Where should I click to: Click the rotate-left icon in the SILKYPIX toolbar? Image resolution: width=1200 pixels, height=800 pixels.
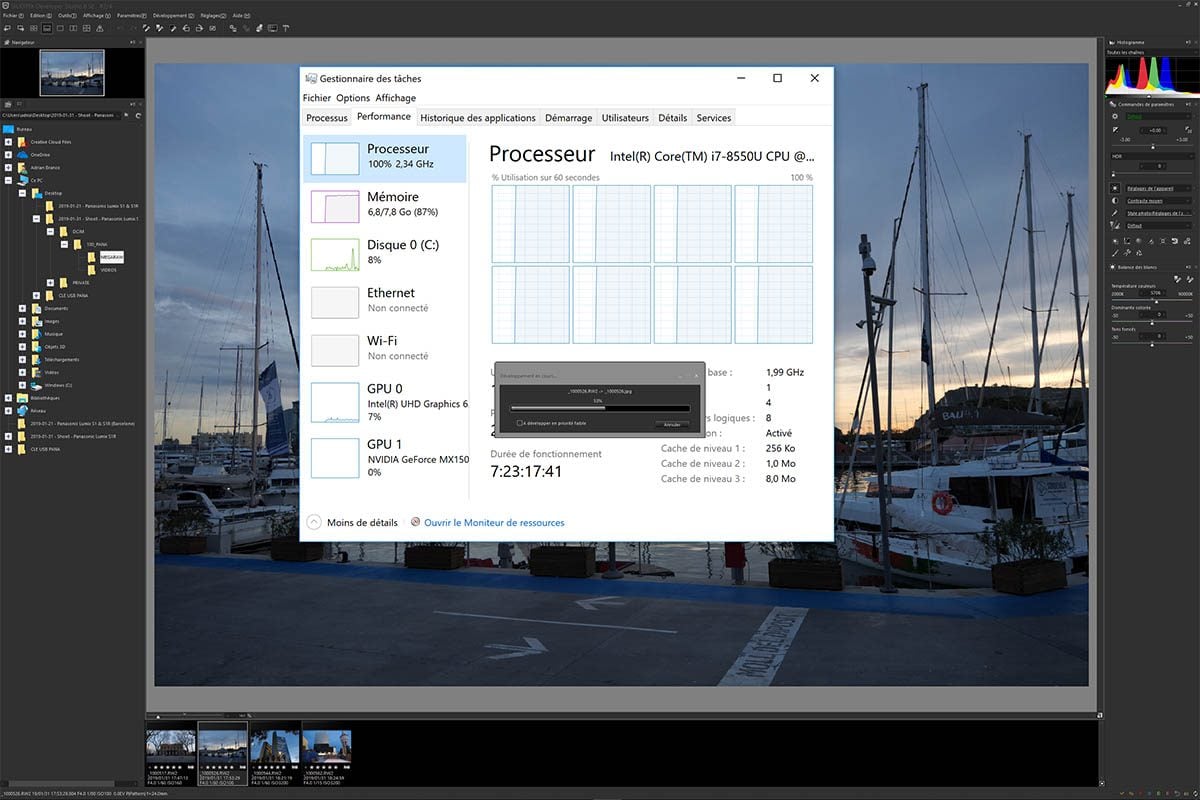coord(186,28)
